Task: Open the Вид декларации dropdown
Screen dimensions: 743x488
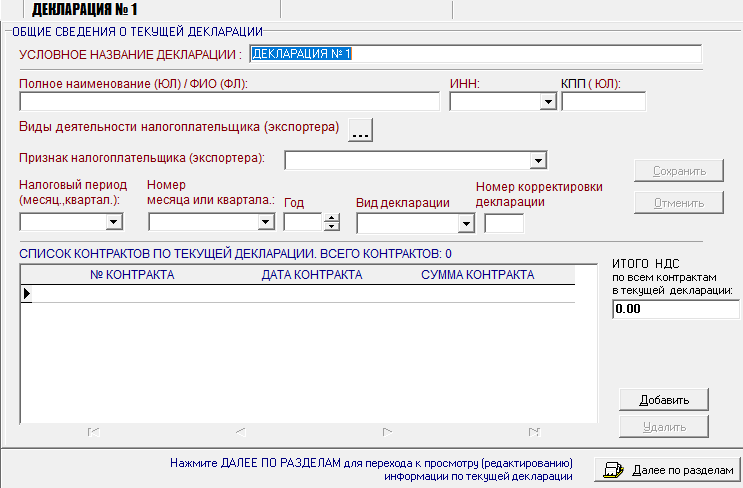Action: click(x=465, y=223)
